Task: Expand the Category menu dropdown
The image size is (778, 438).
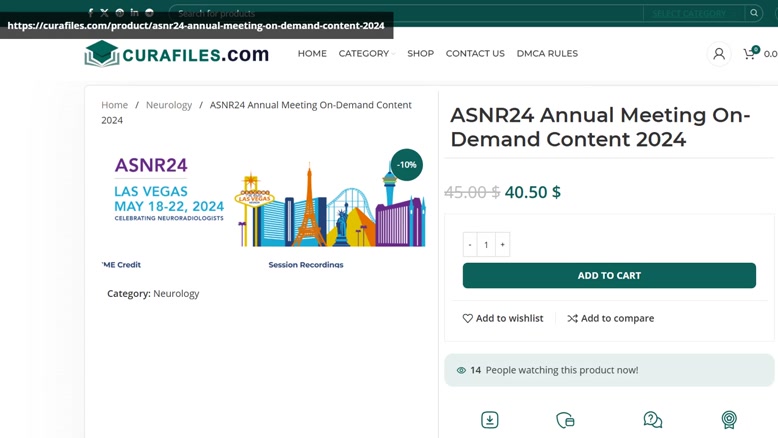Action: (x=367, y=54)
